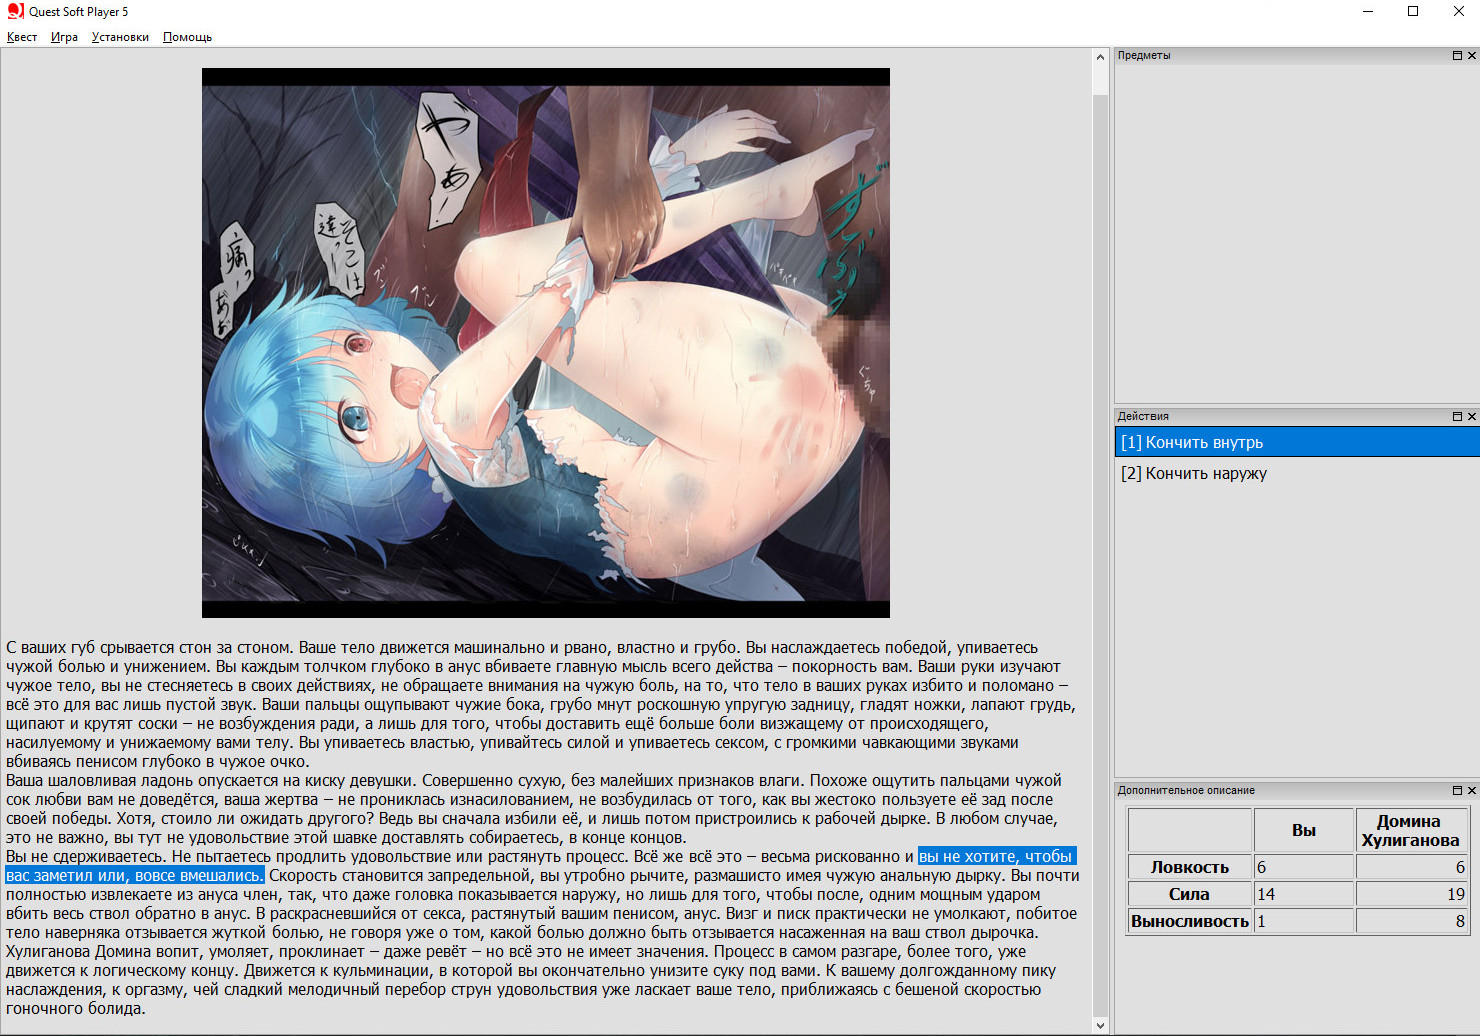Select the action item numbered [1]
Image resolution: width=1480 pixels, height=1036 pixels.
click(x=1297, y=442)
